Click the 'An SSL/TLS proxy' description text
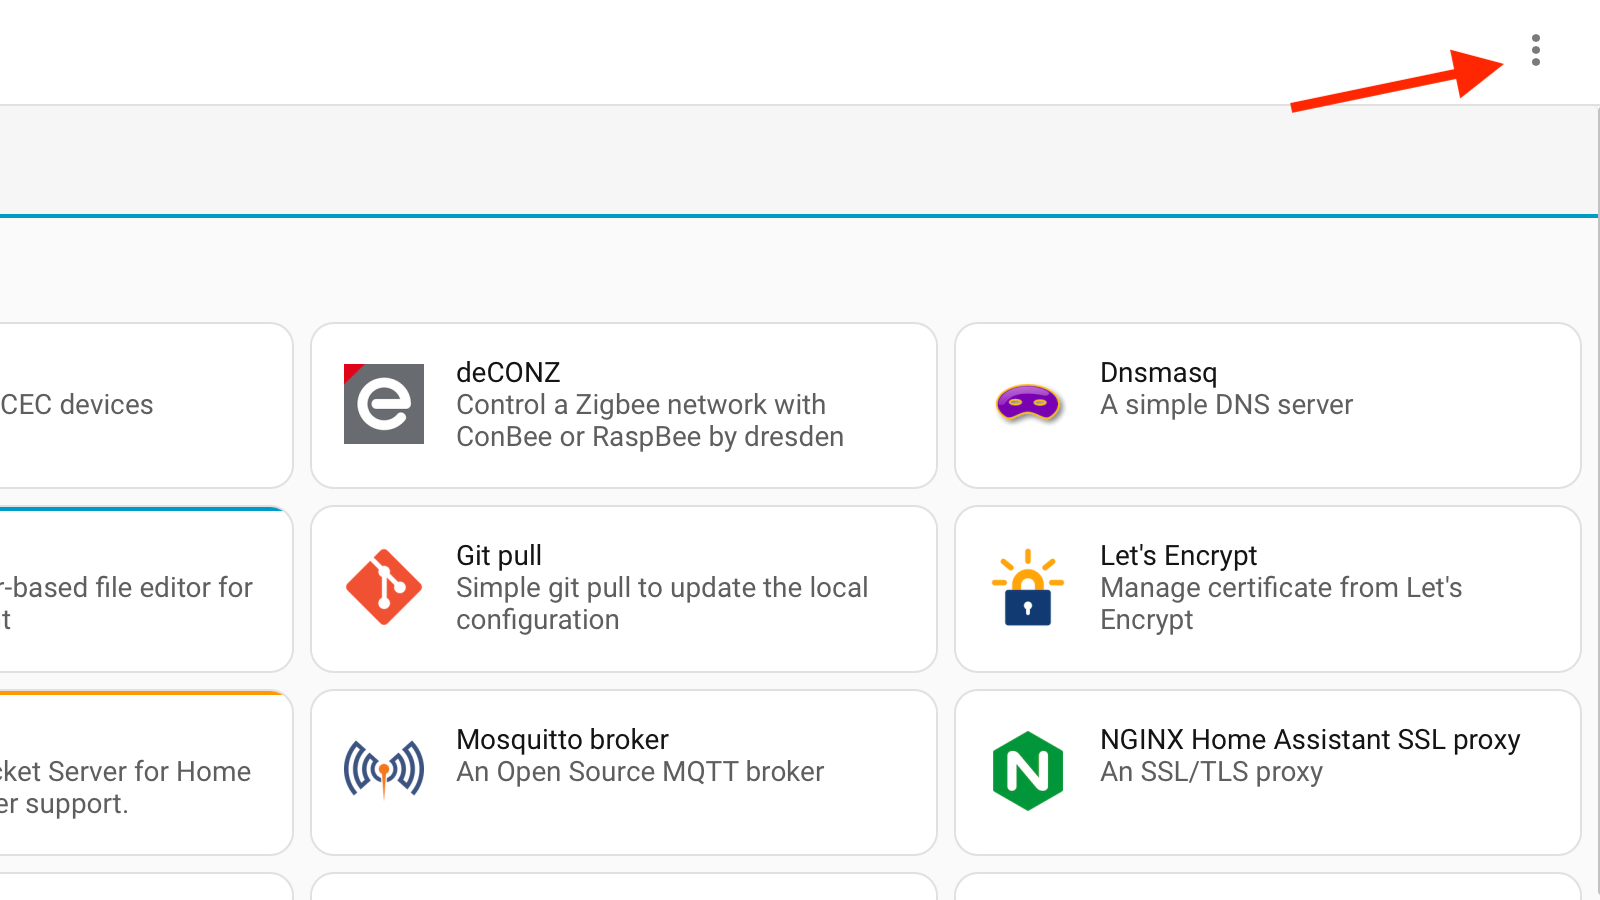The image size is (1600, 900). click(x=1211, y=771)
